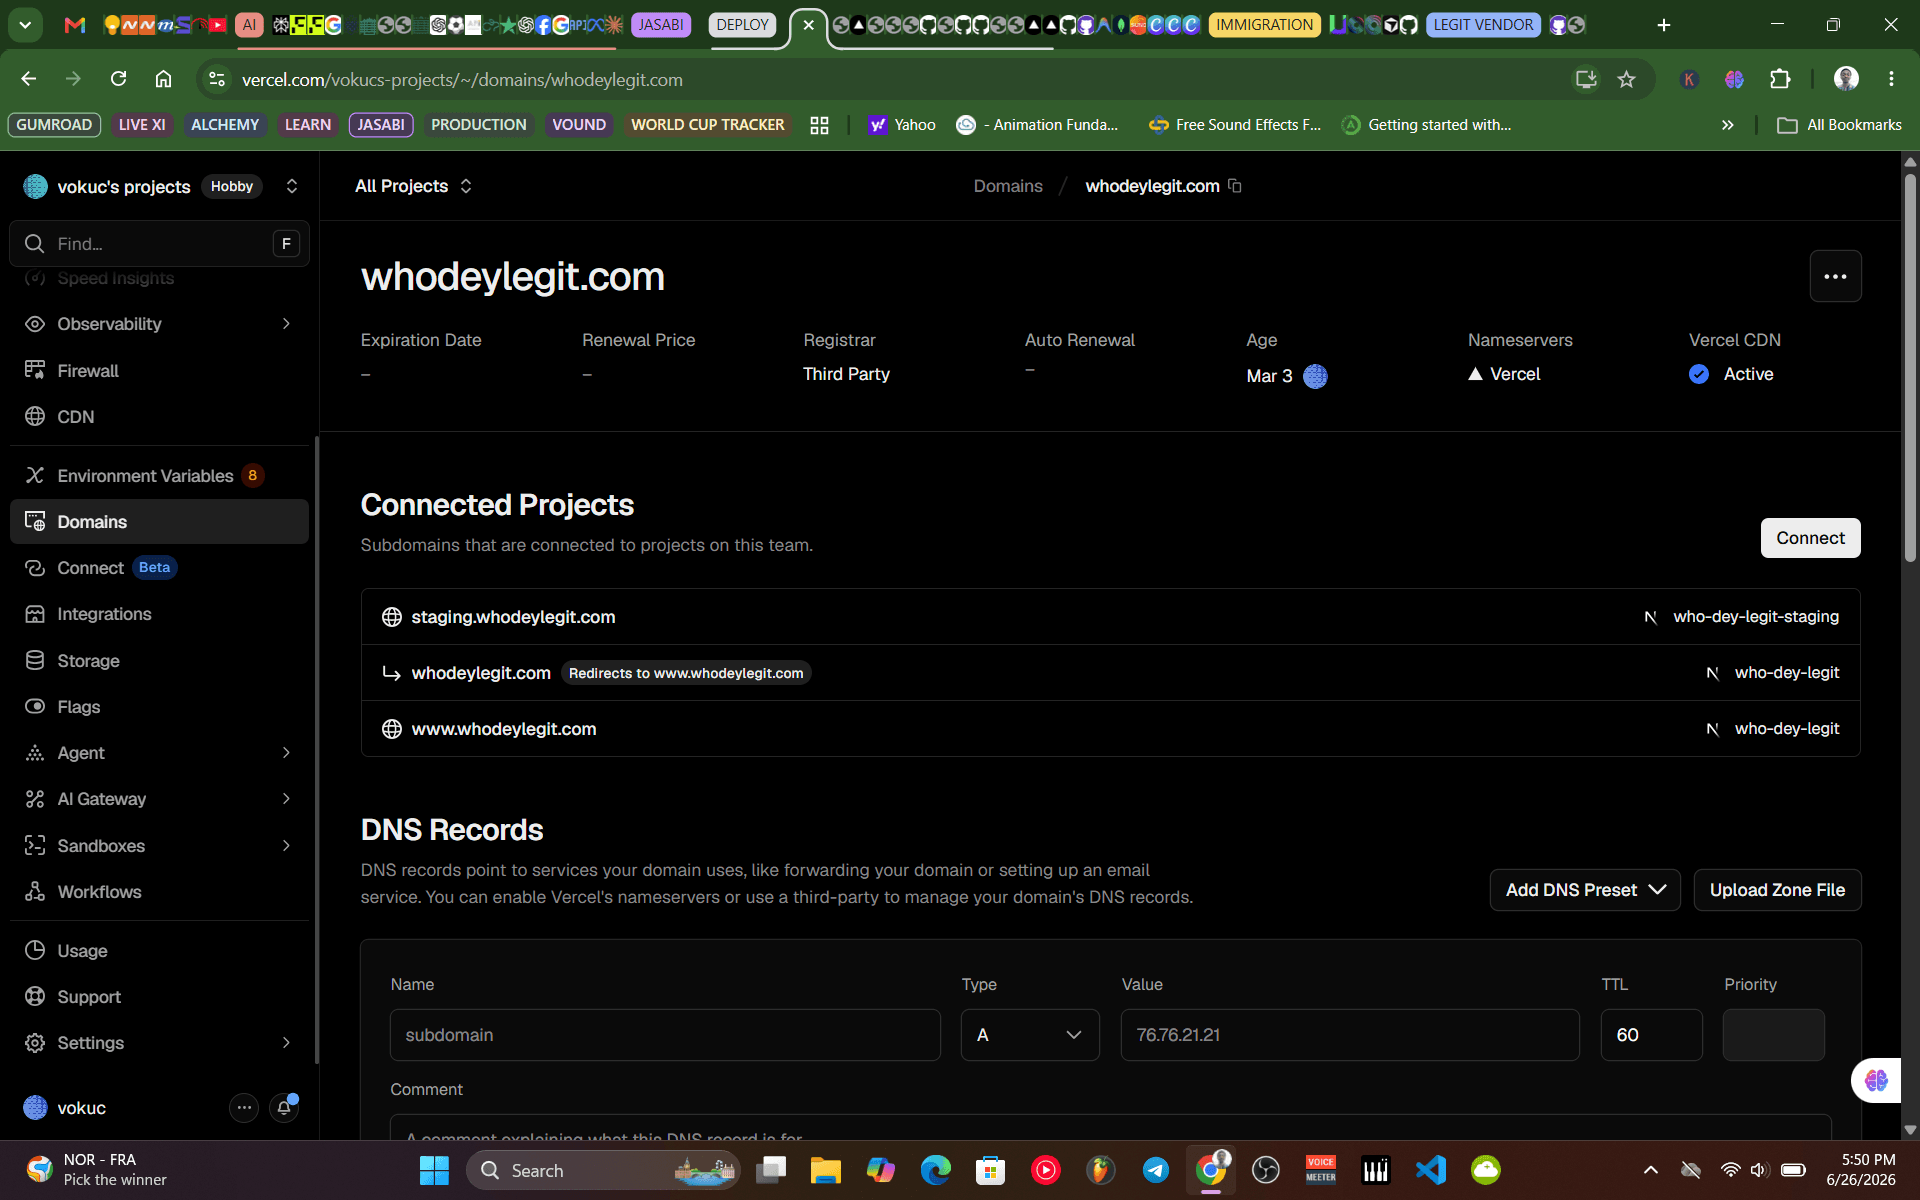Open the Support sidebar item
Image resolution: width=1920 pixels, height=1200 pixels.
coord(160,997)
